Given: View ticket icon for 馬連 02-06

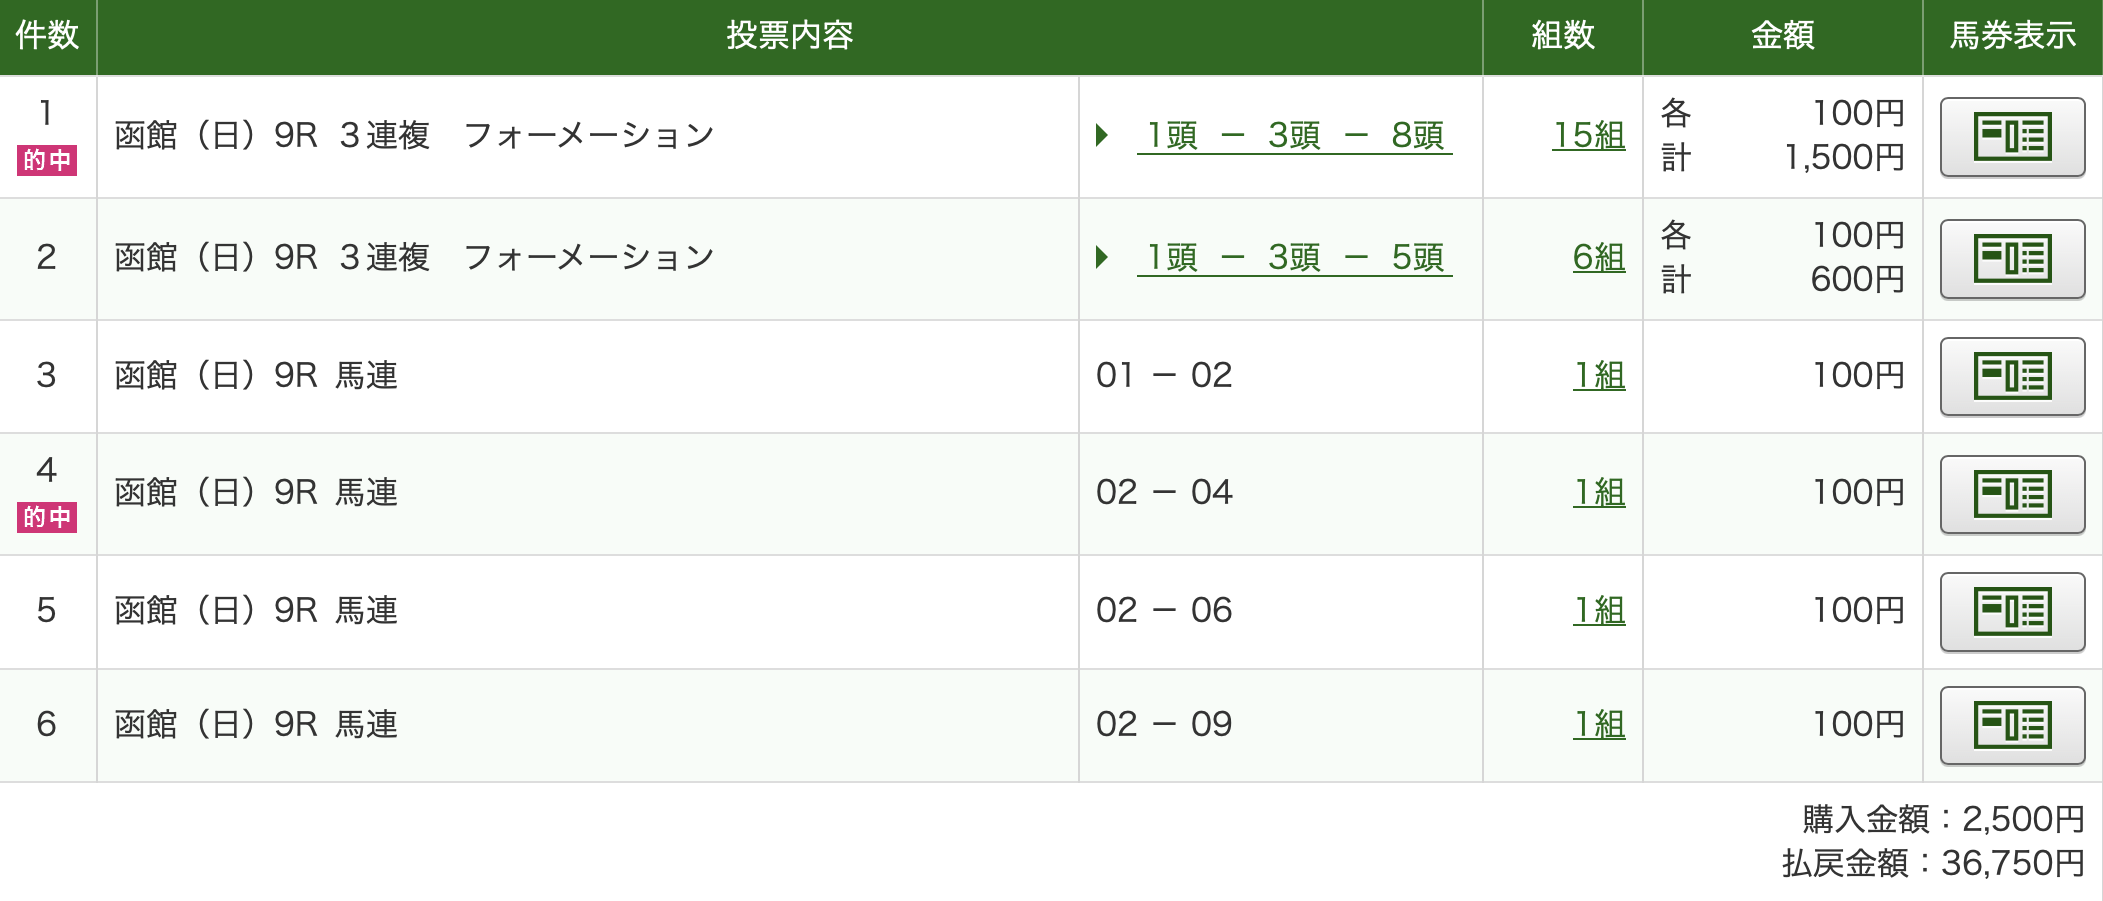Looking at the screenshot, I should (x=2012, y=611).
